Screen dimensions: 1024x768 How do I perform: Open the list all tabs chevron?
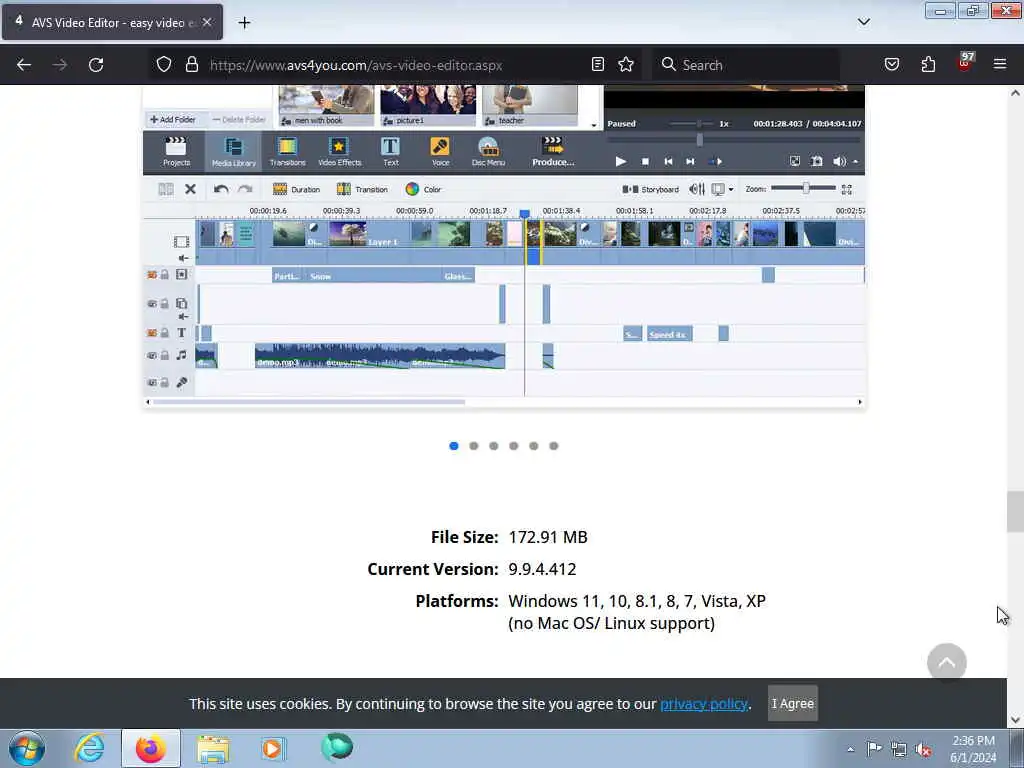pos(863,22)
